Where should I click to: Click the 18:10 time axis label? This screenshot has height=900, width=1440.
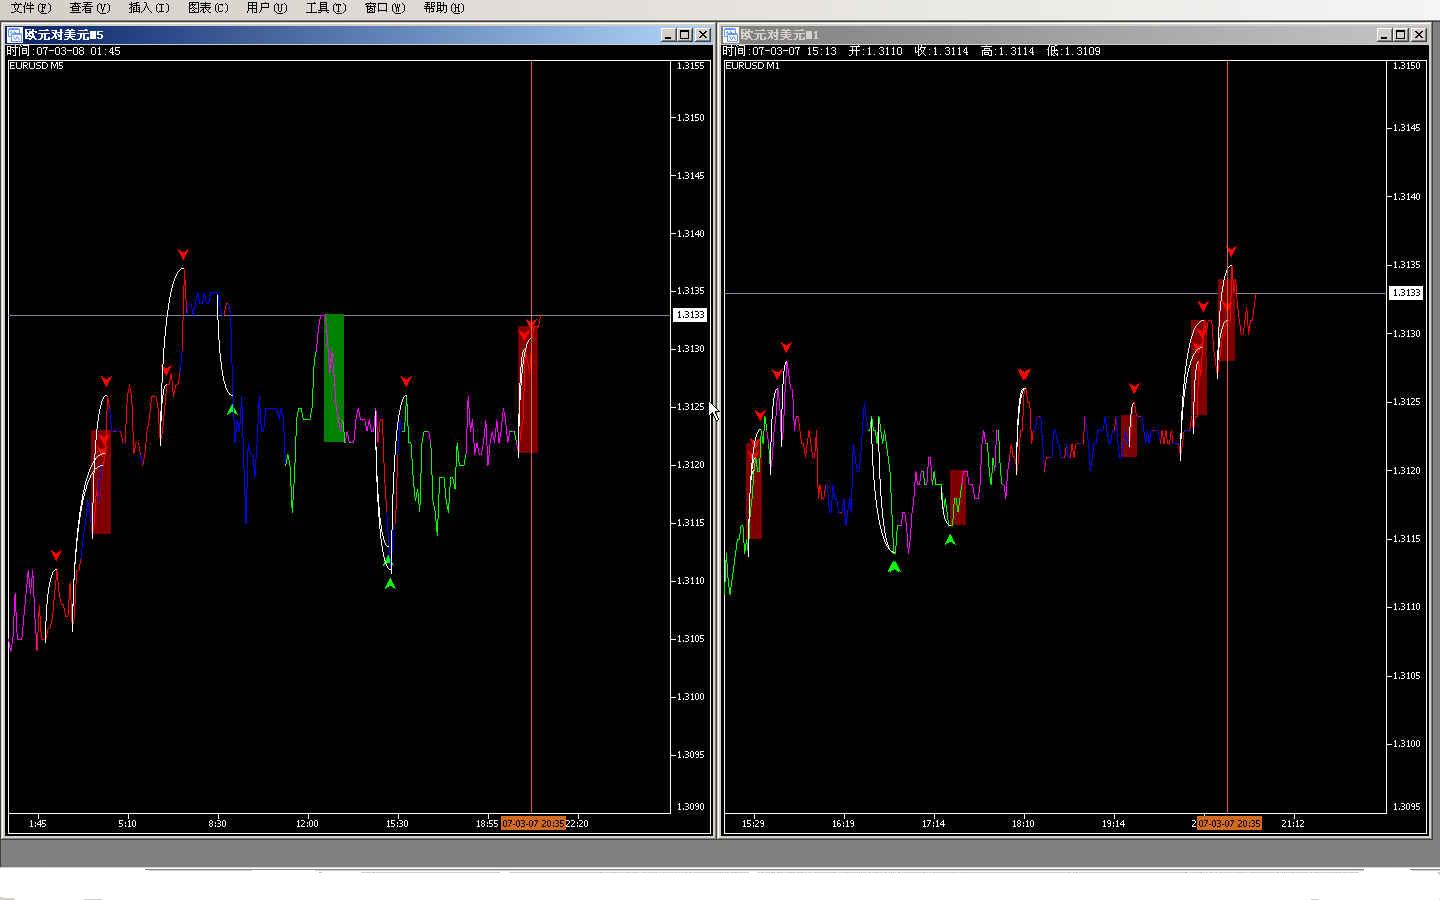pyautogui.click(x=1023, y=824)
